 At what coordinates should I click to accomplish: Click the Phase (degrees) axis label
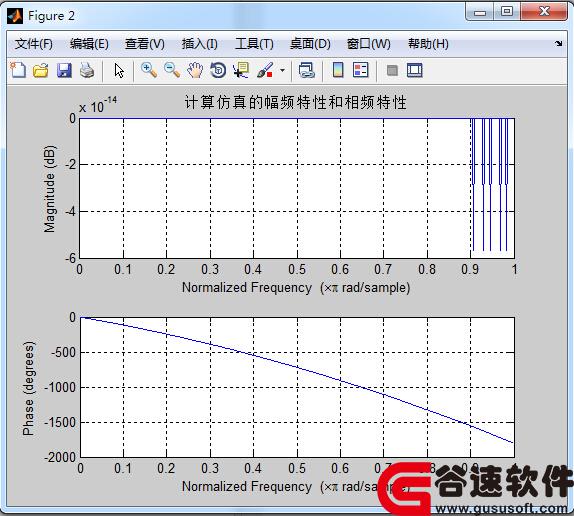[x=28, y=388]
